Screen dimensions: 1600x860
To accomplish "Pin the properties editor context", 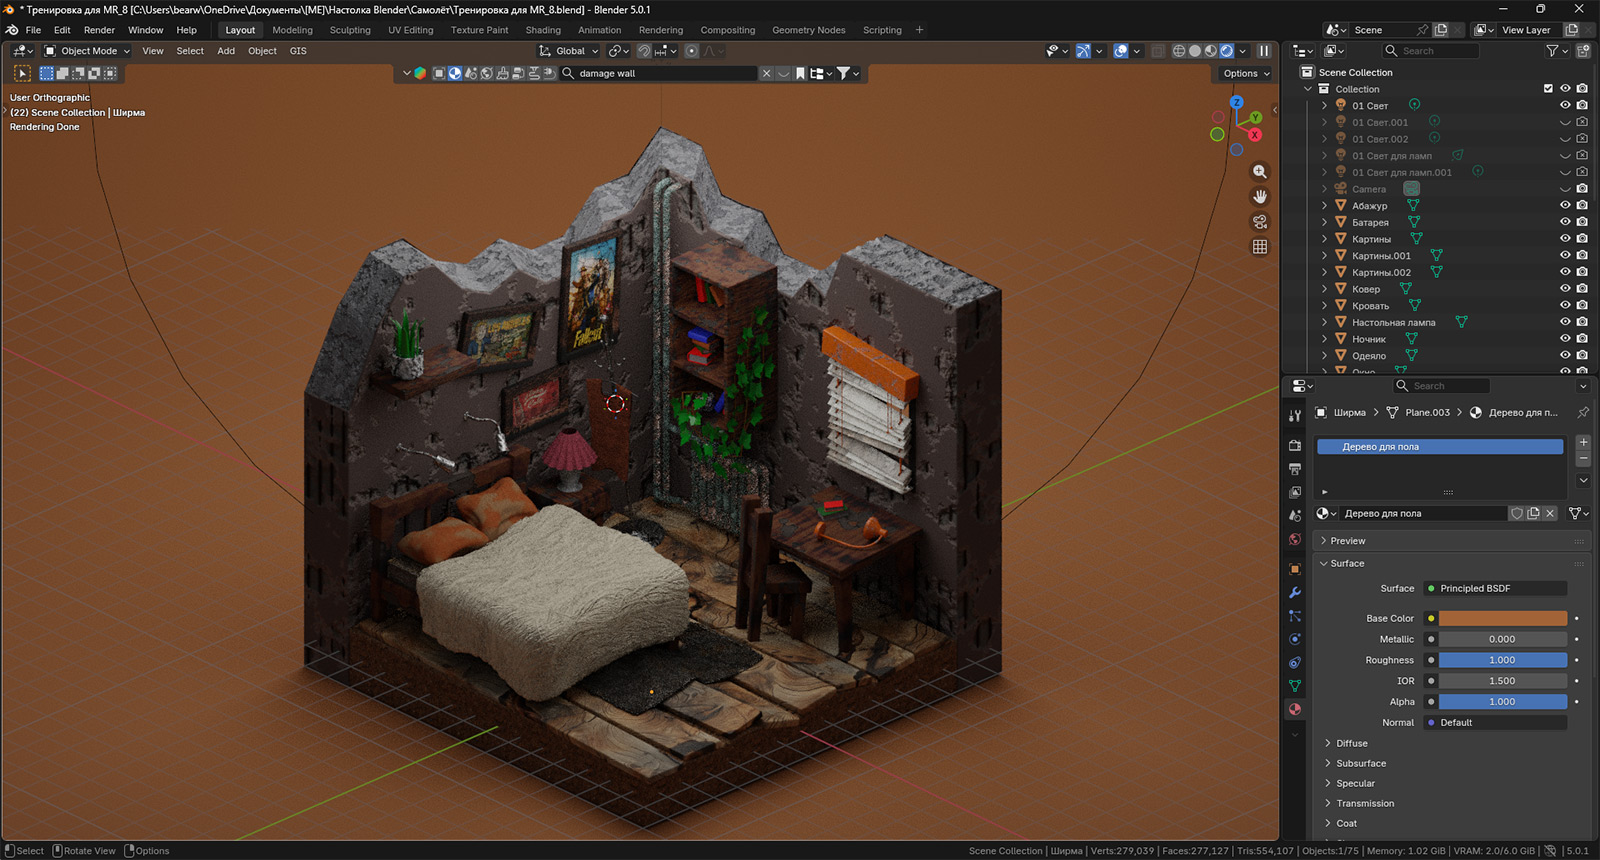I will (x=1583, y=412).
